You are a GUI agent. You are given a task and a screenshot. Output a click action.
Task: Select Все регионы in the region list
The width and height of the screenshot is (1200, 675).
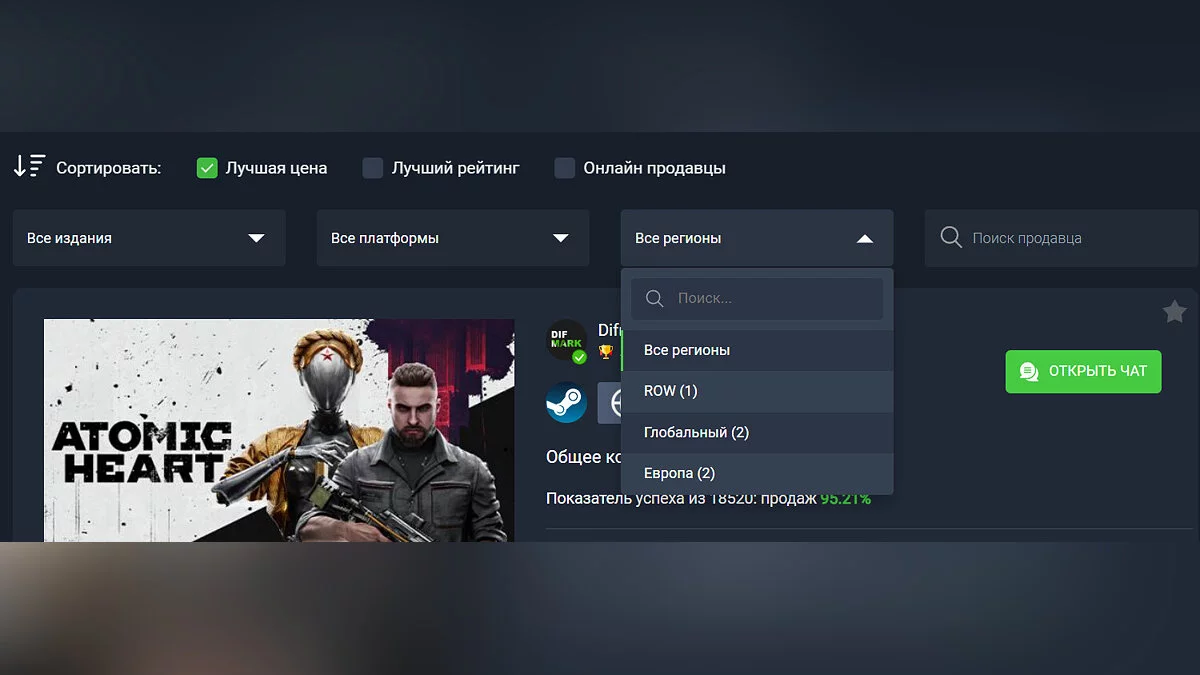(x=757, y=350)
